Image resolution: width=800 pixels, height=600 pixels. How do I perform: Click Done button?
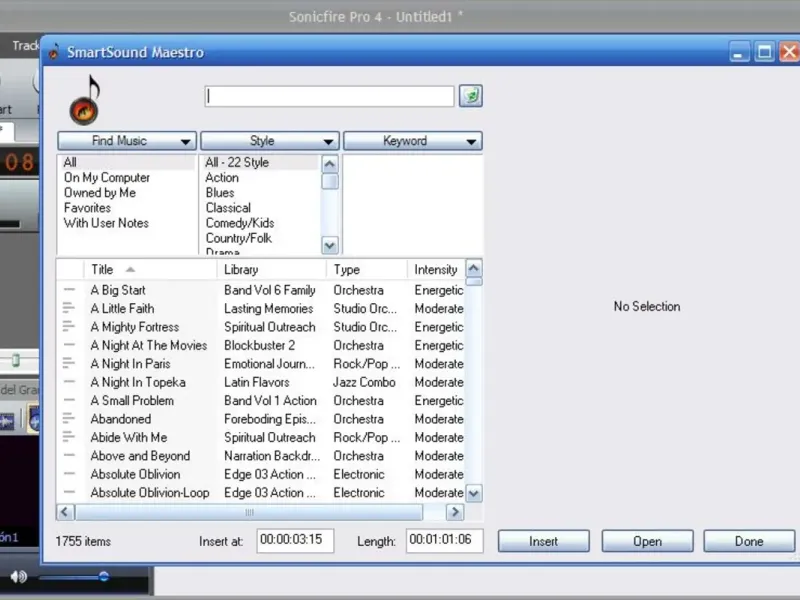pyautogui.click(x=749, y=541)
